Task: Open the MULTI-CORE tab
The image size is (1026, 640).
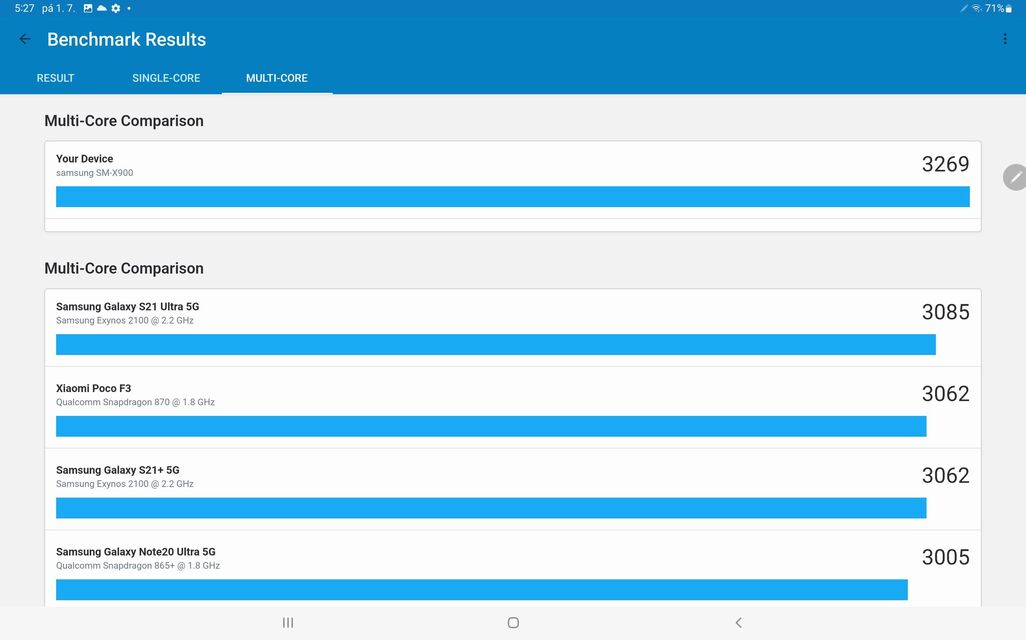Action: click(x=276, y=77)
